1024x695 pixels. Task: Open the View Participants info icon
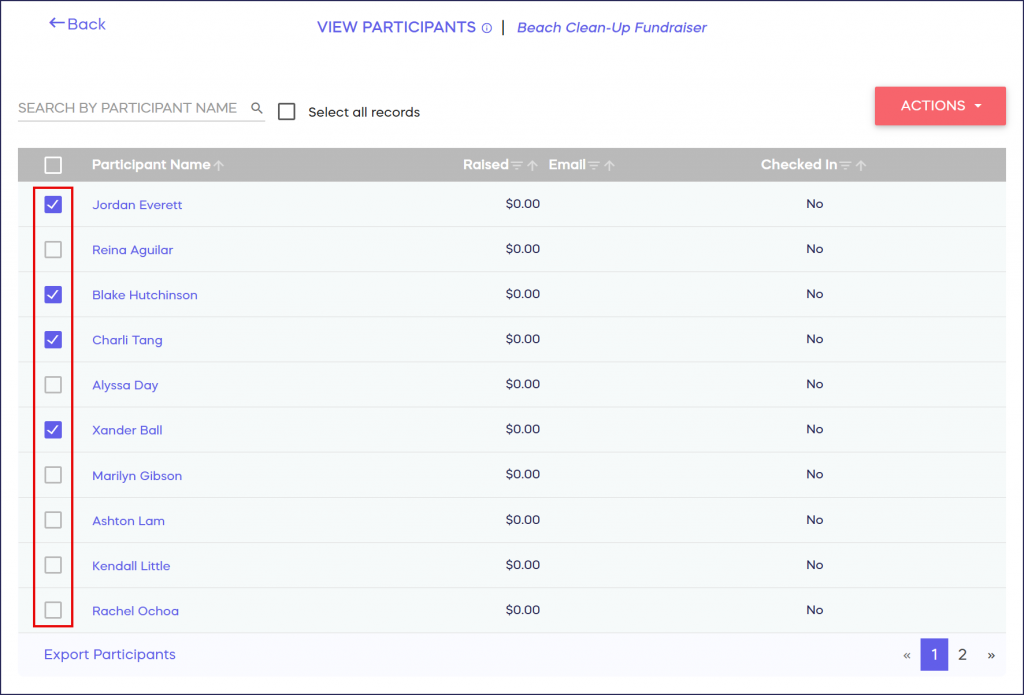pyautogui.click(x=487, y=28)
